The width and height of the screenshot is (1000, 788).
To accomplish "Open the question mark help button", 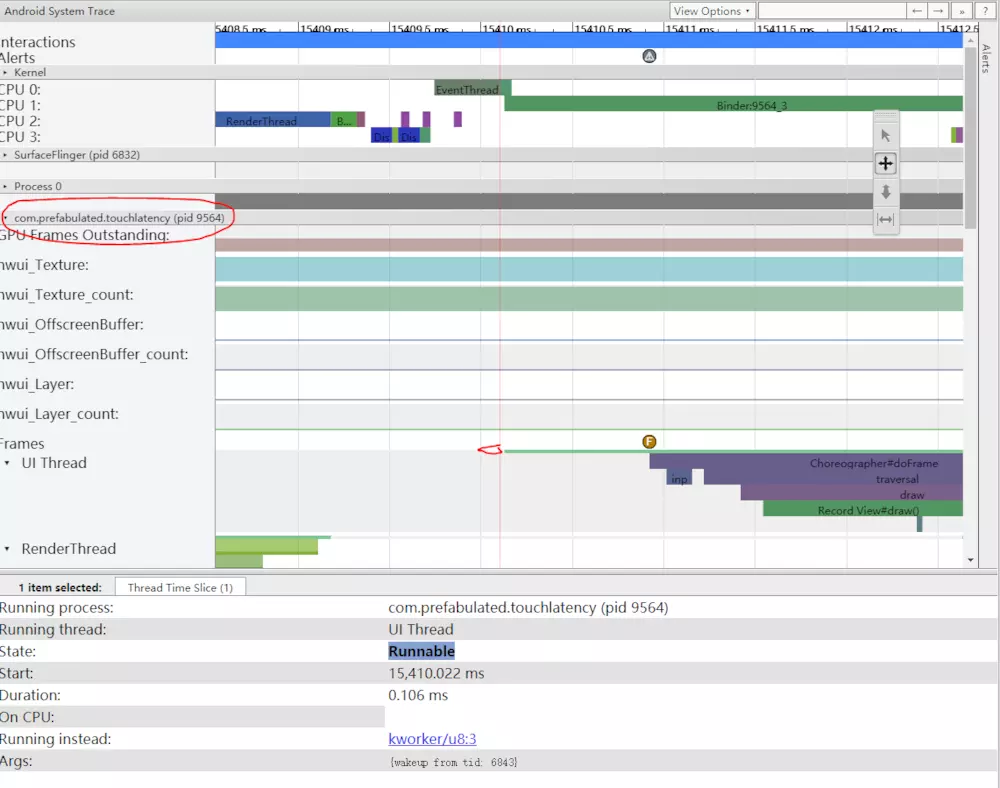I will [x=985, y=11].
